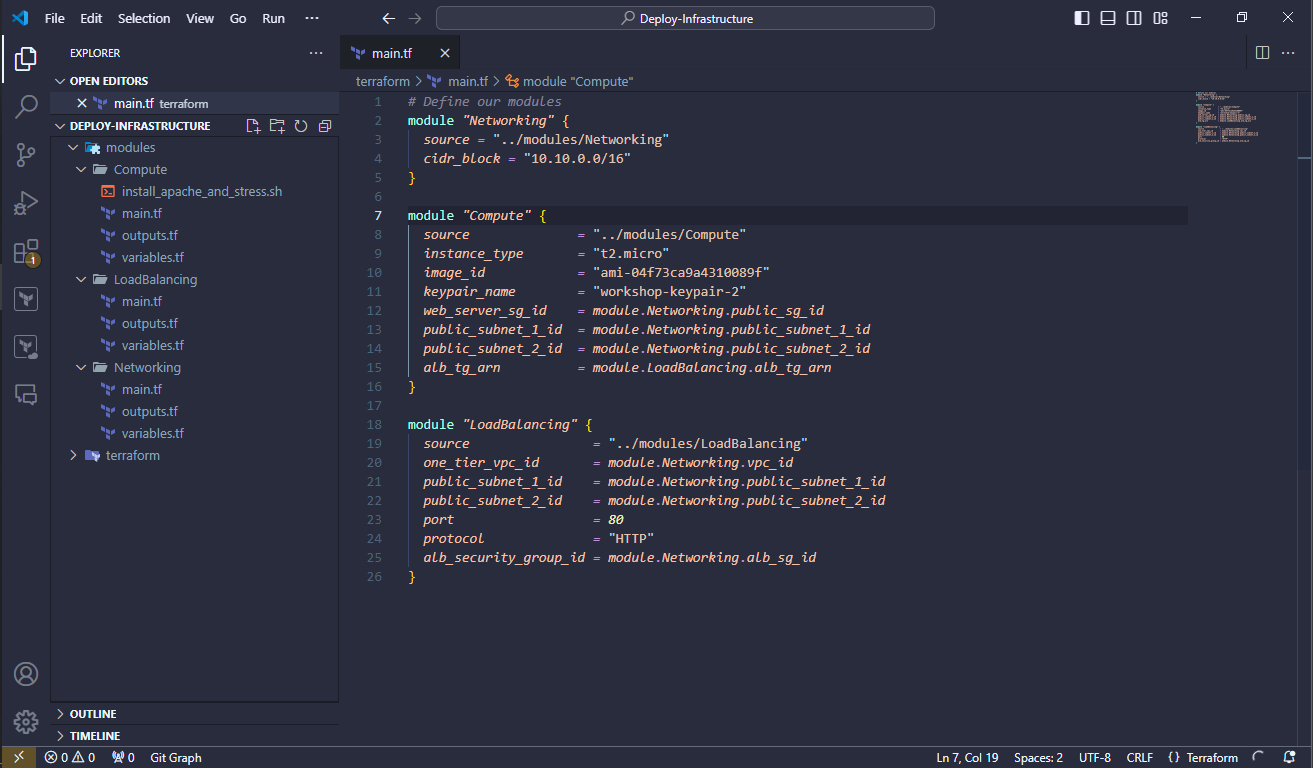Click New Folder icon in explorer header
The image size is (1313, 768).
[277, 126]
